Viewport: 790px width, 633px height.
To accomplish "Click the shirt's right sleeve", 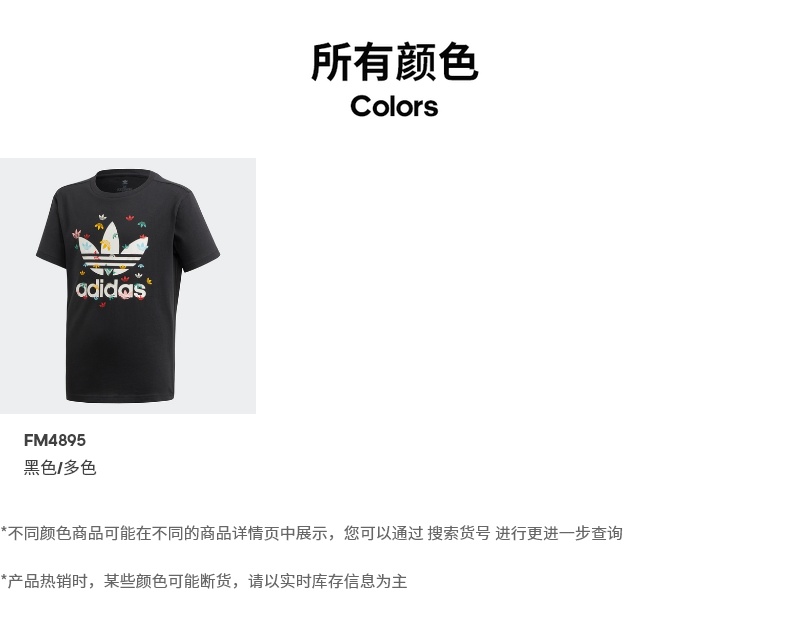I will pos(203,227).
